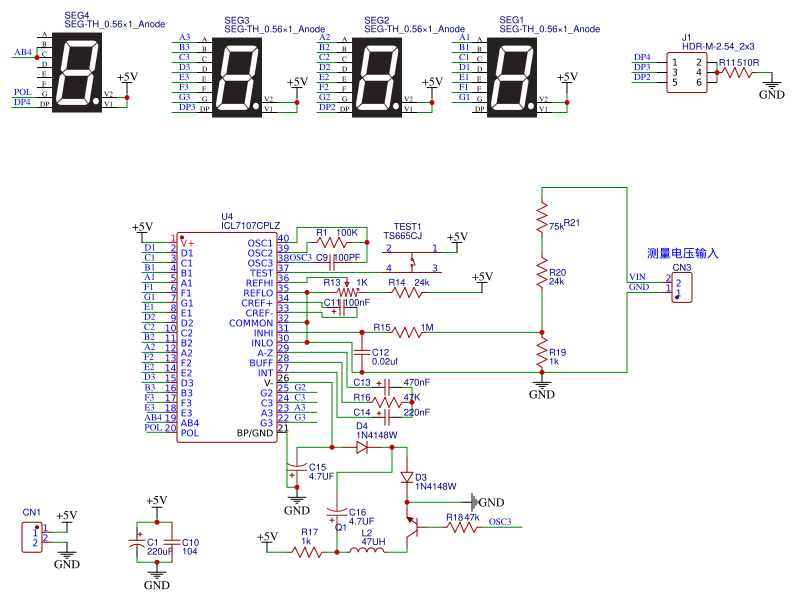Click the D4 1N4148W diode symbol
Image resolution: width=795 pixels, height=602 pixels.
pos(362,447)
